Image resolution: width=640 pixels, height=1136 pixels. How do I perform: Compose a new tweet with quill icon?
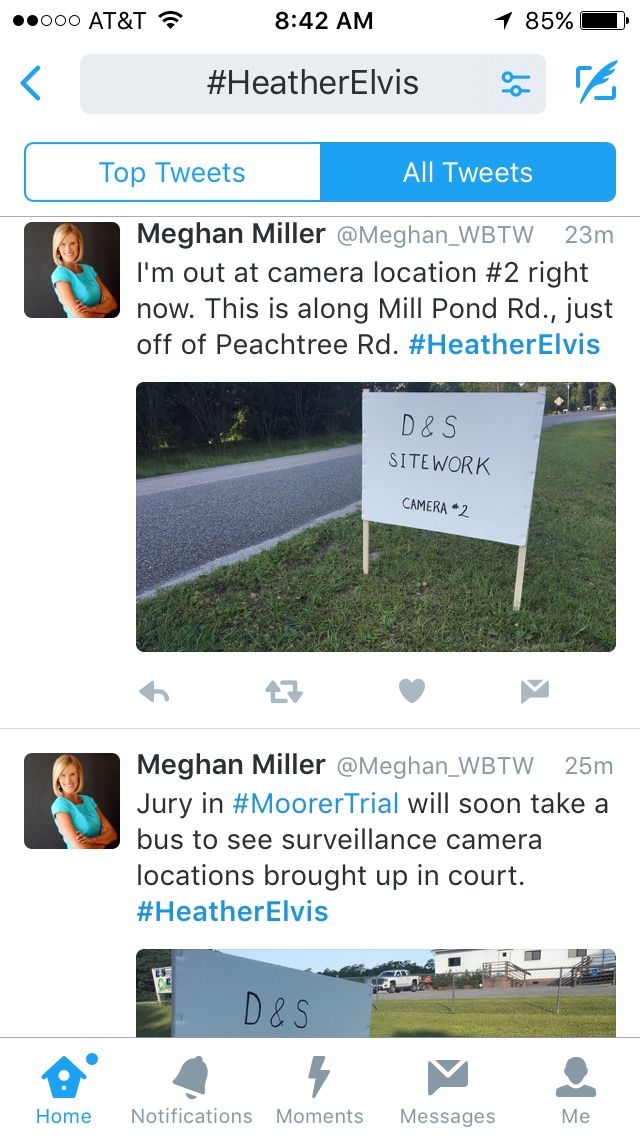coord(597,82)
